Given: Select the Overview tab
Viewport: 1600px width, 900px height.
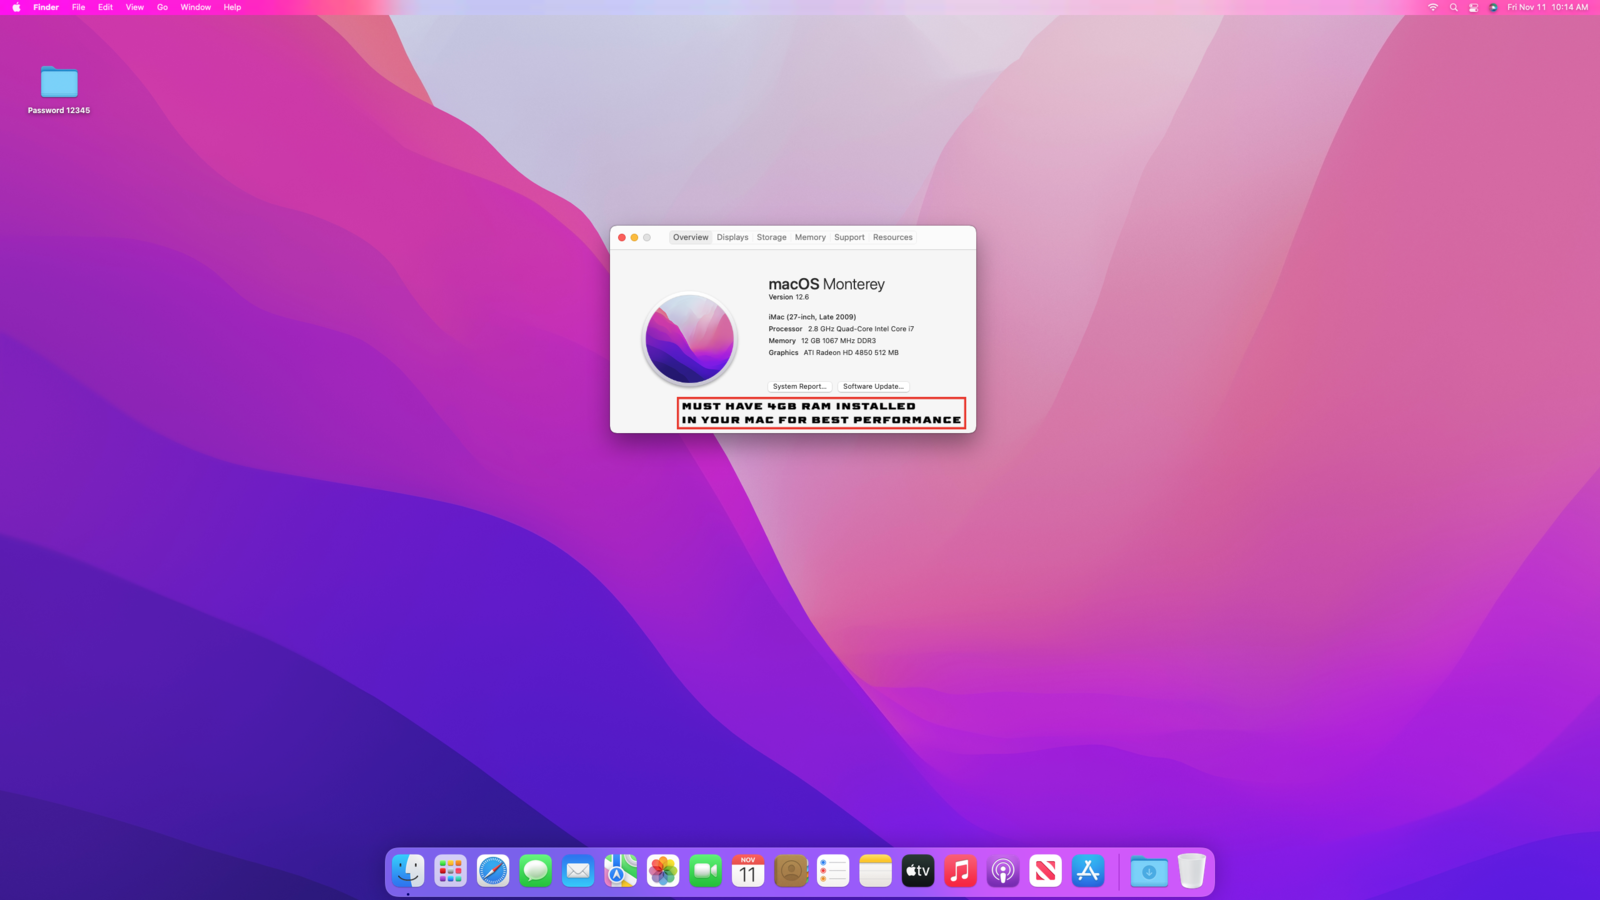Looking at the screenshot, I should pos(690,237).
